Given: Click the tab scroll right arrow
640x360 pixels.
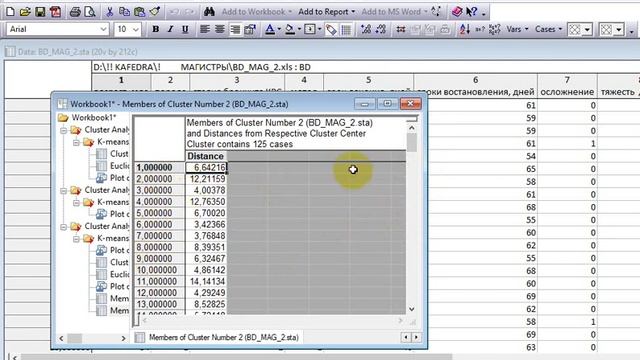Looking at the screenshot, I should click(x=416, y=338).
